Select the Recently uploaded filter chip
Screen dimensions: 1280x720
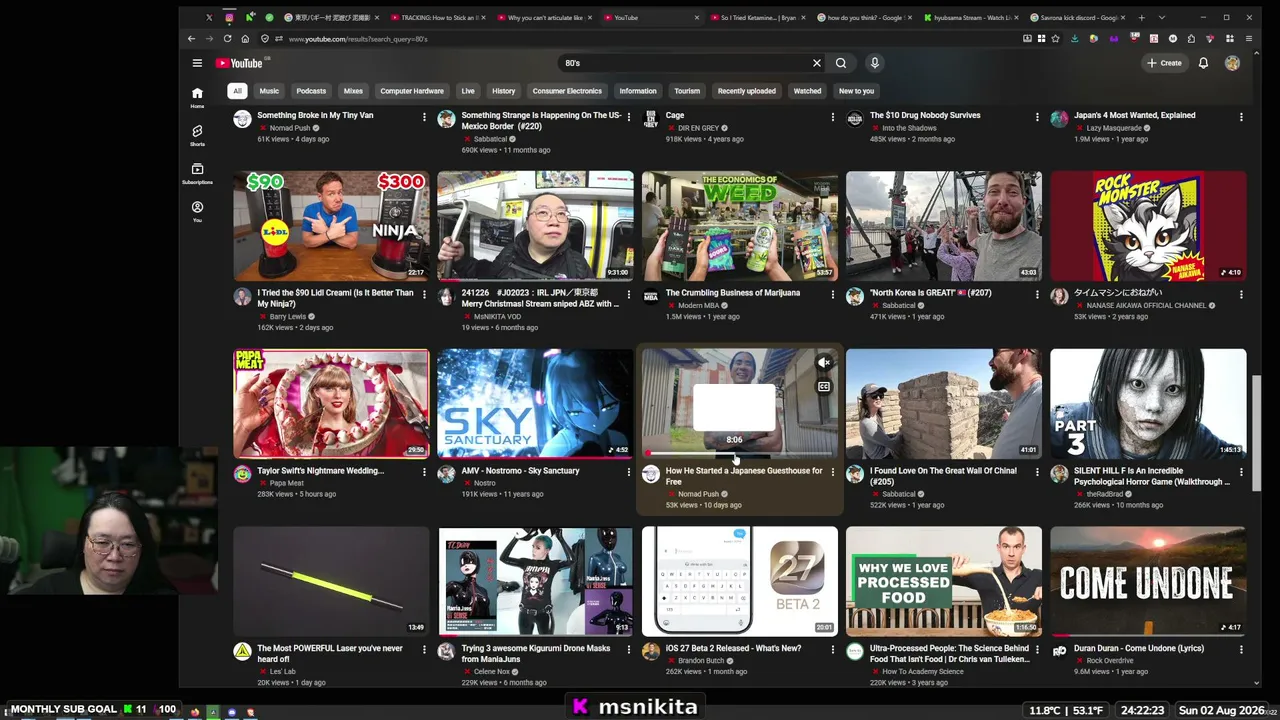click(x=746, y=91)
